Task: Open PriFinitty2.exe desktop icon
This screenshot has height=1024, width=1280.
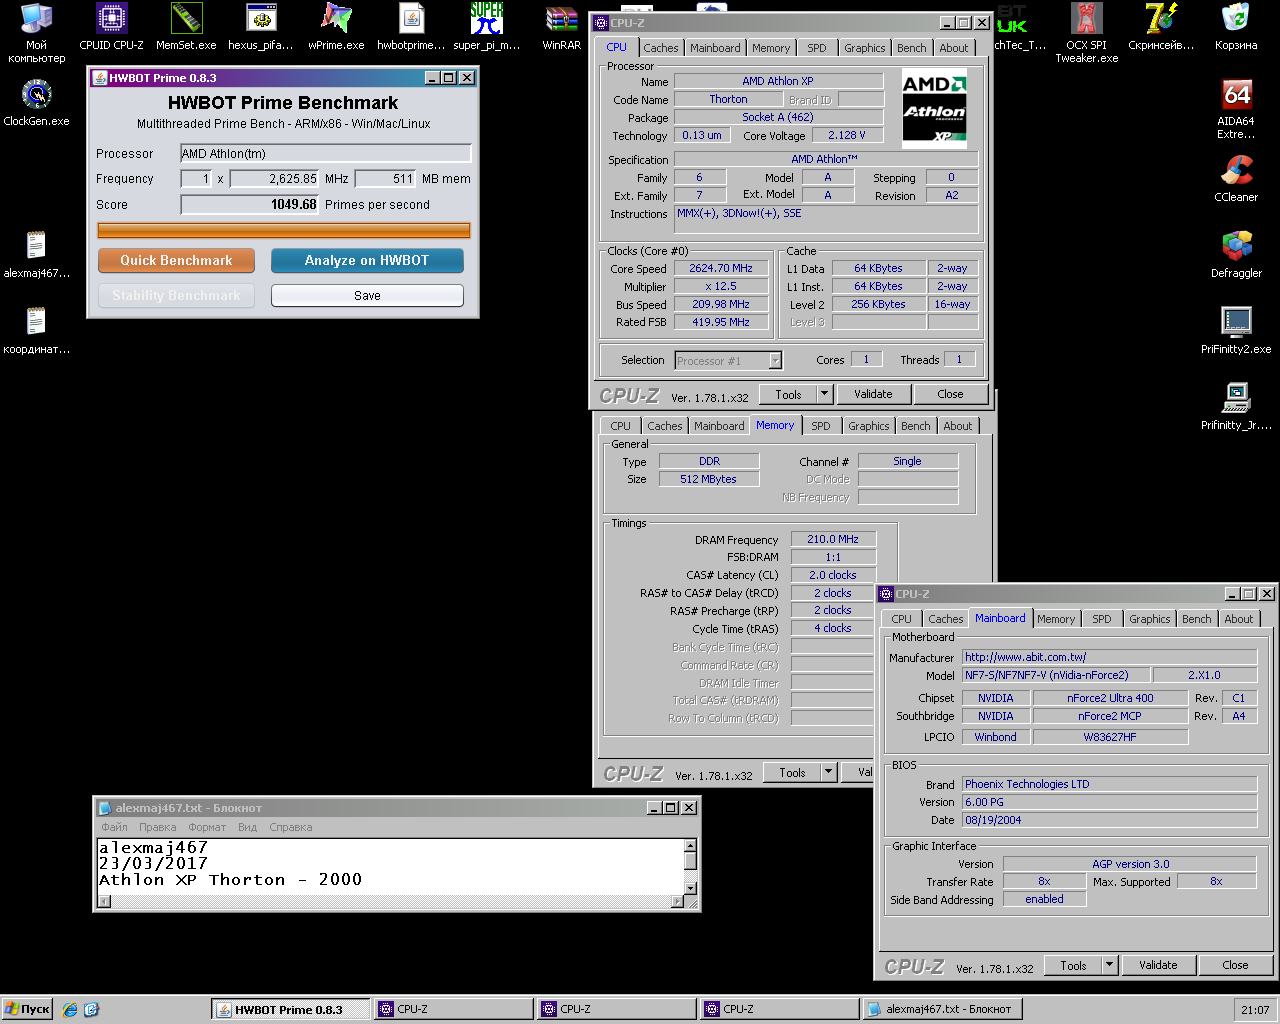Action: point(1236,331)
